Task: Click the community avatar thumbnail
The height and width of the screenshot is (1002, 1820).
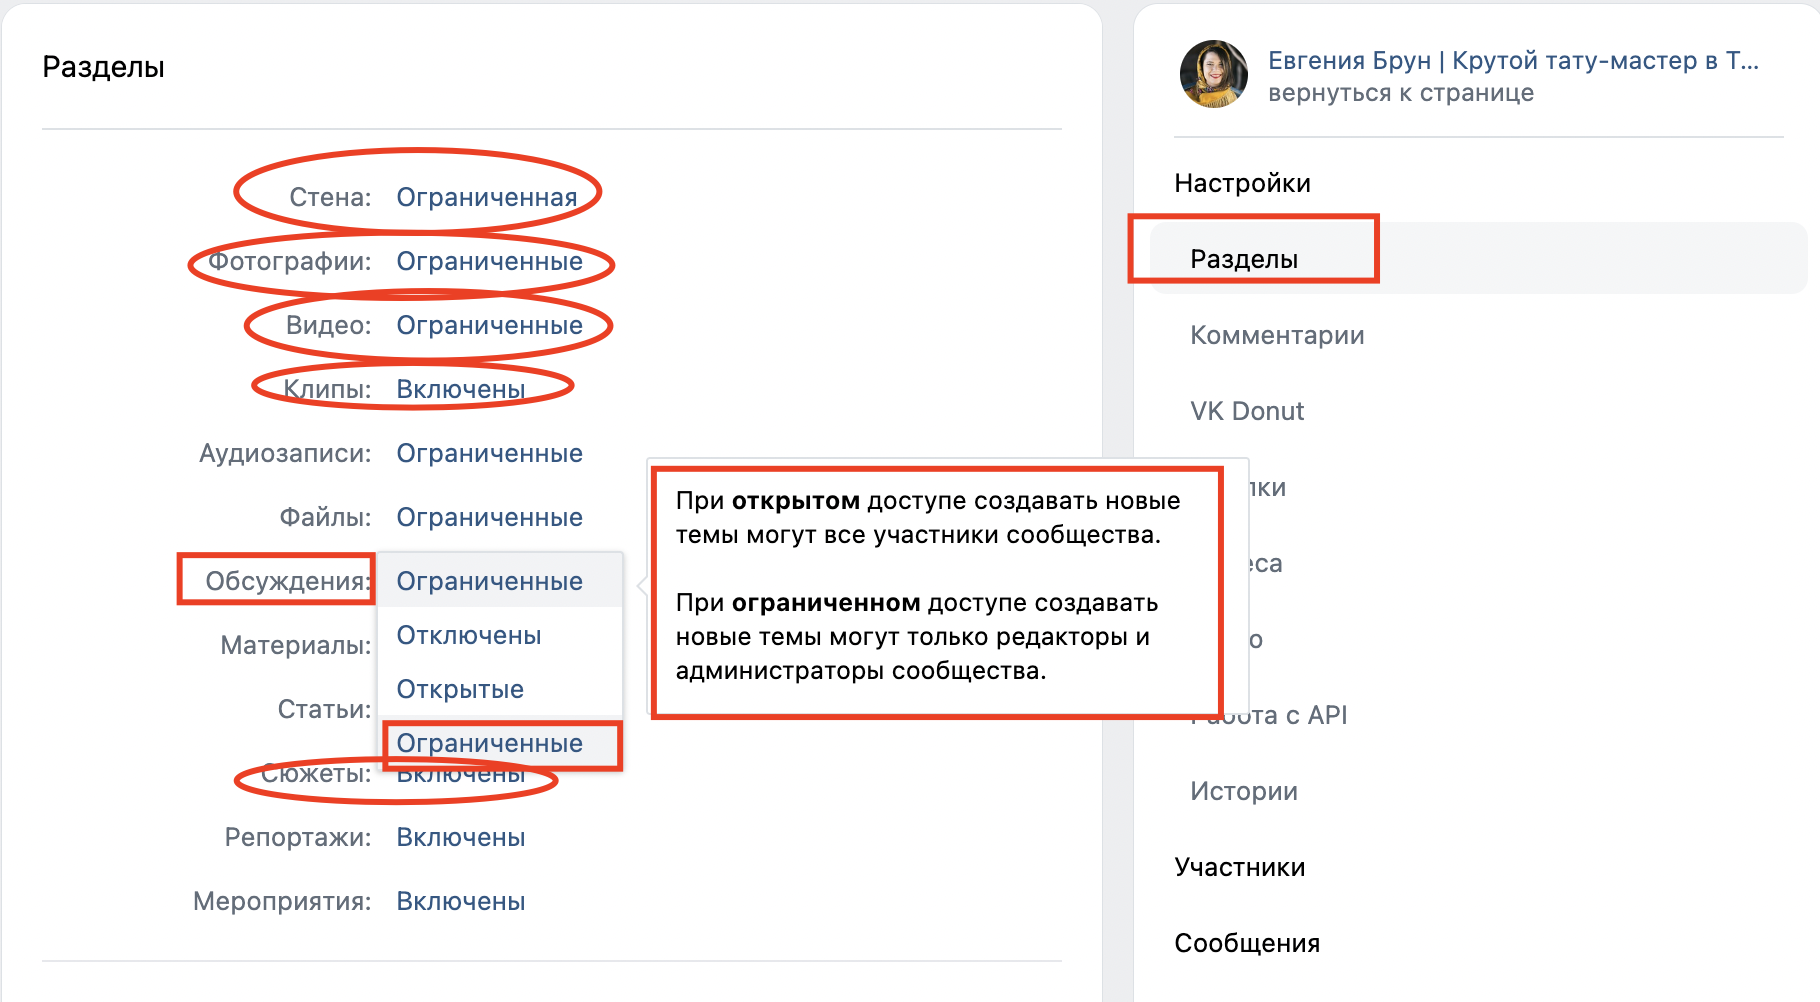Action: pyautogui.click(x=1214, y=74)
